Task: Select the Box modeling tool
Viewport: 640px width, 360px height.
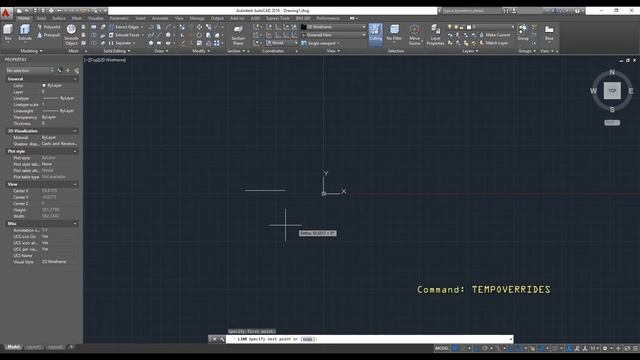Action: click(x=8, y=32)
